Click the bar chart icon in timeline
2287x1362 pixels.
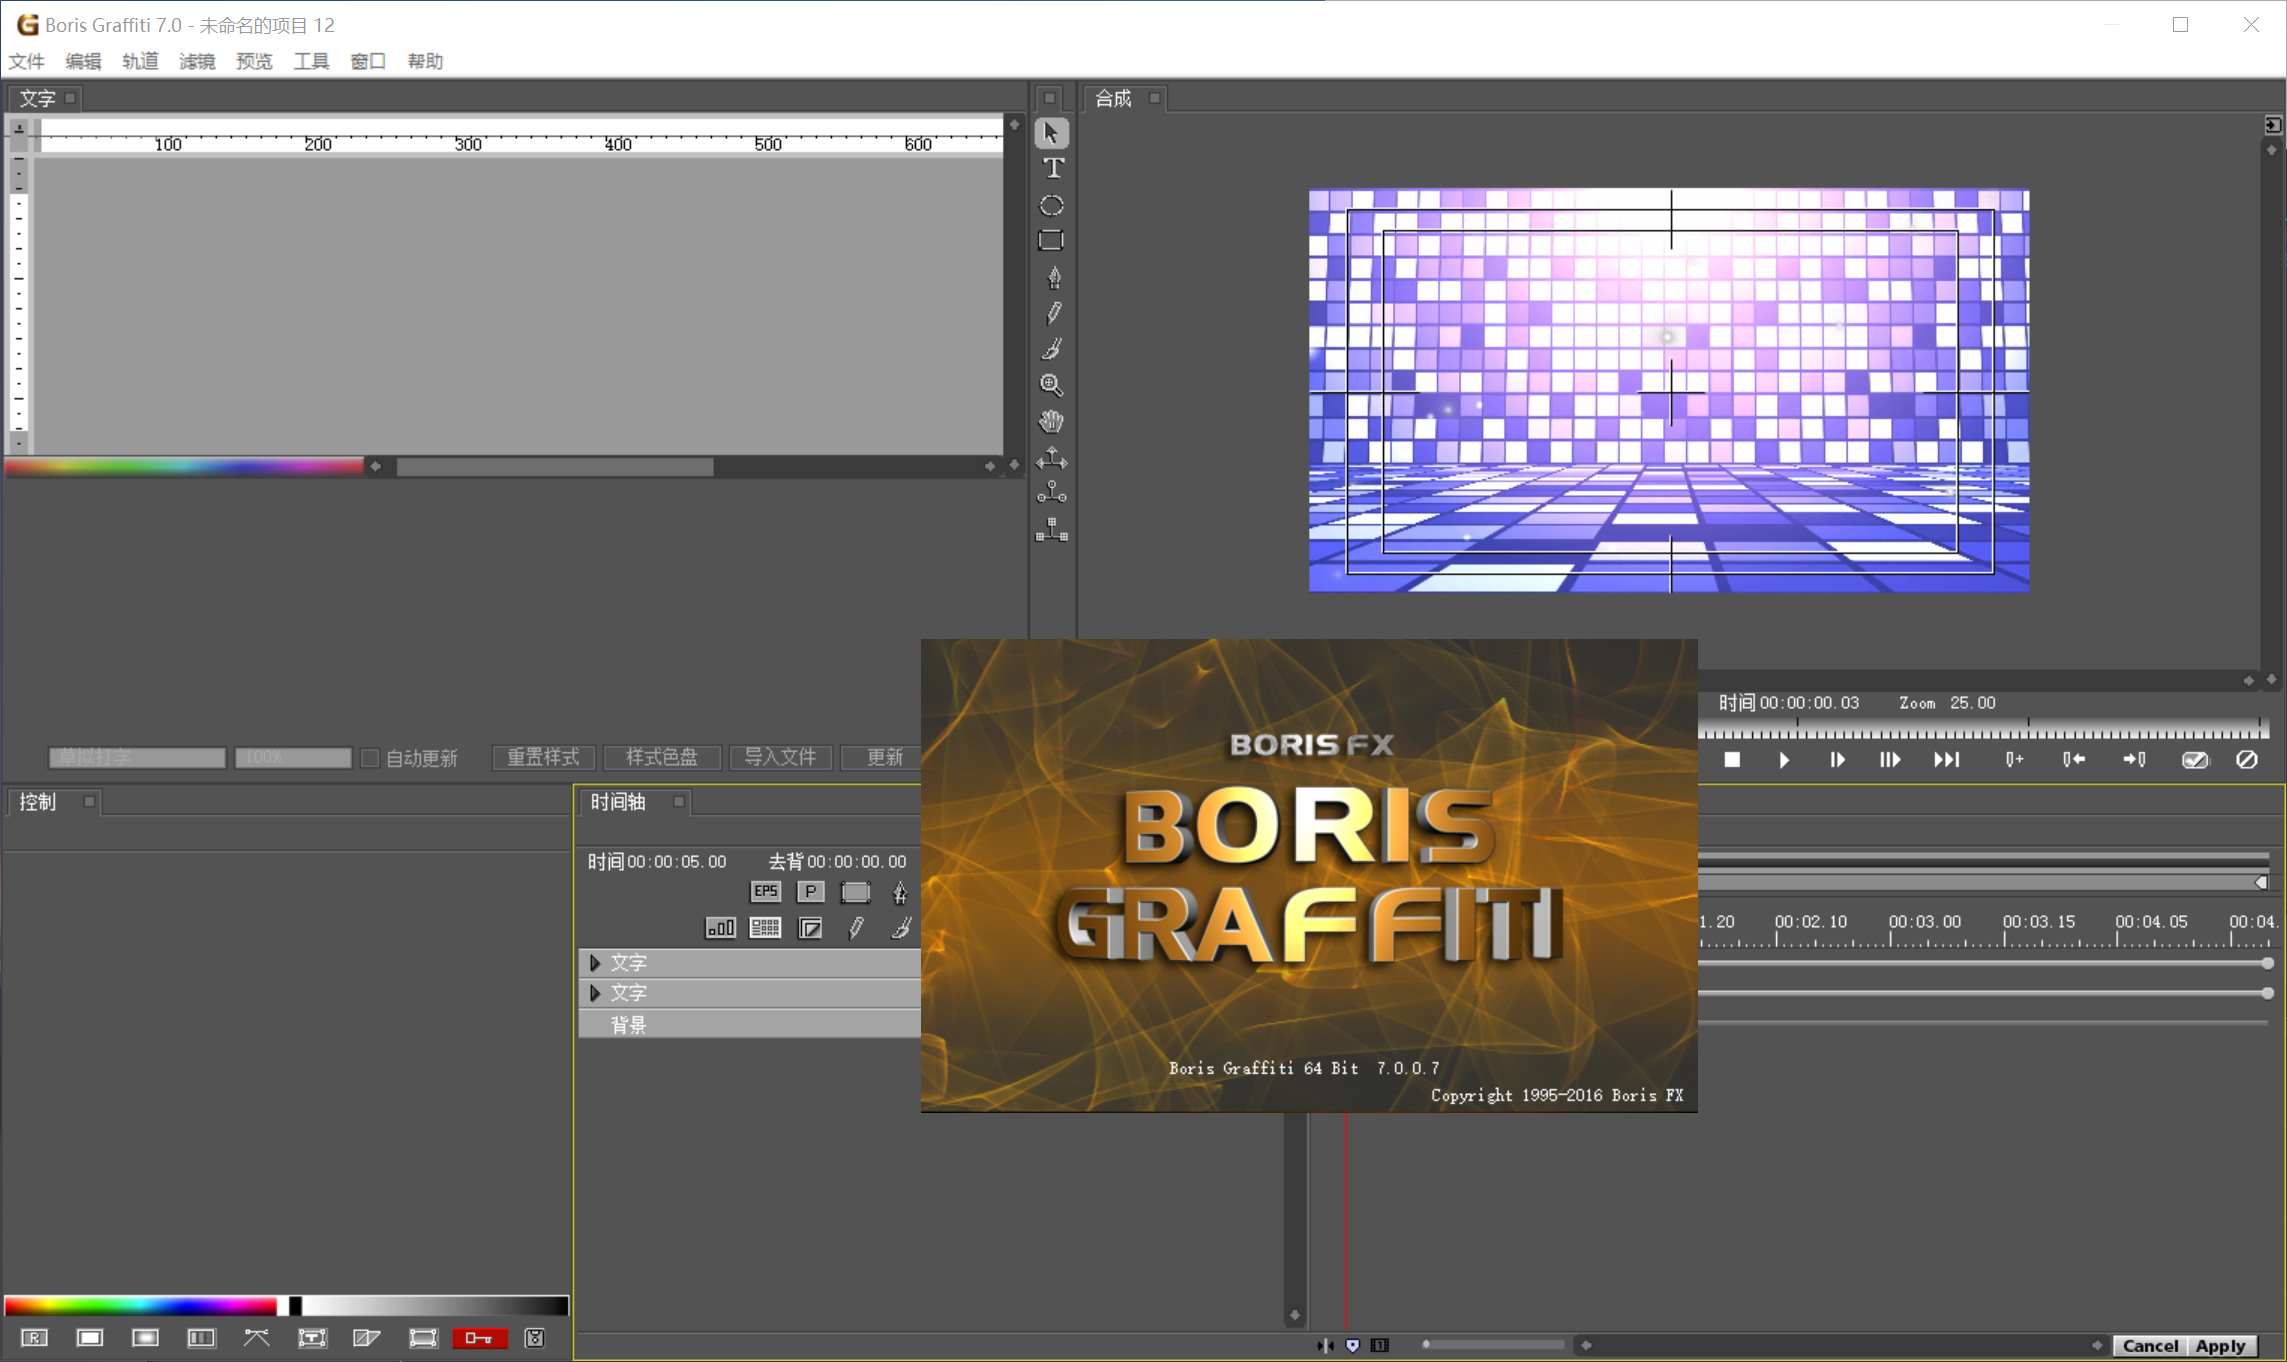pyautogui.click(x=720, y=928)
